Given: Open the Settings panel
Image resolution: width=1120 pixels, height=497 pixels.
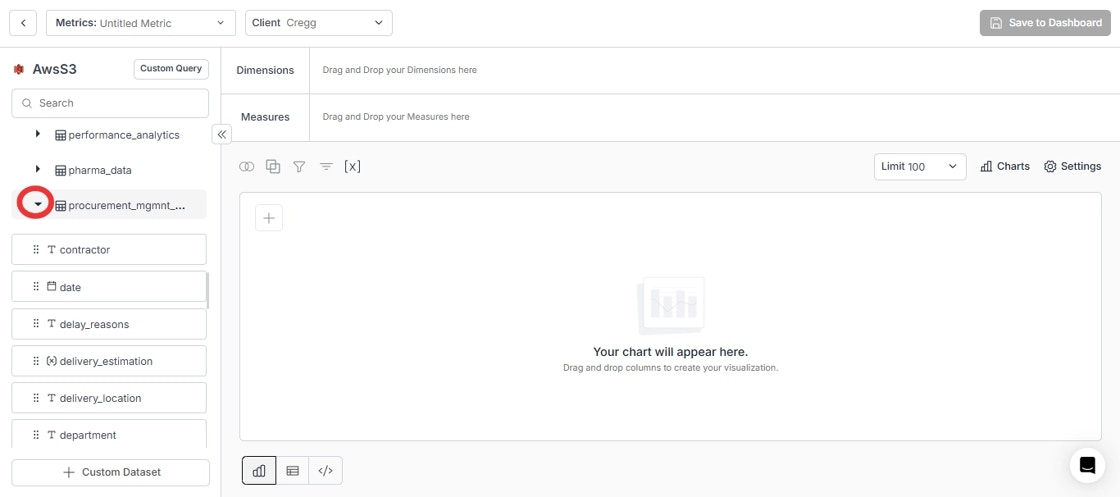Looking at the screenshot, I should coord(1073,166).
